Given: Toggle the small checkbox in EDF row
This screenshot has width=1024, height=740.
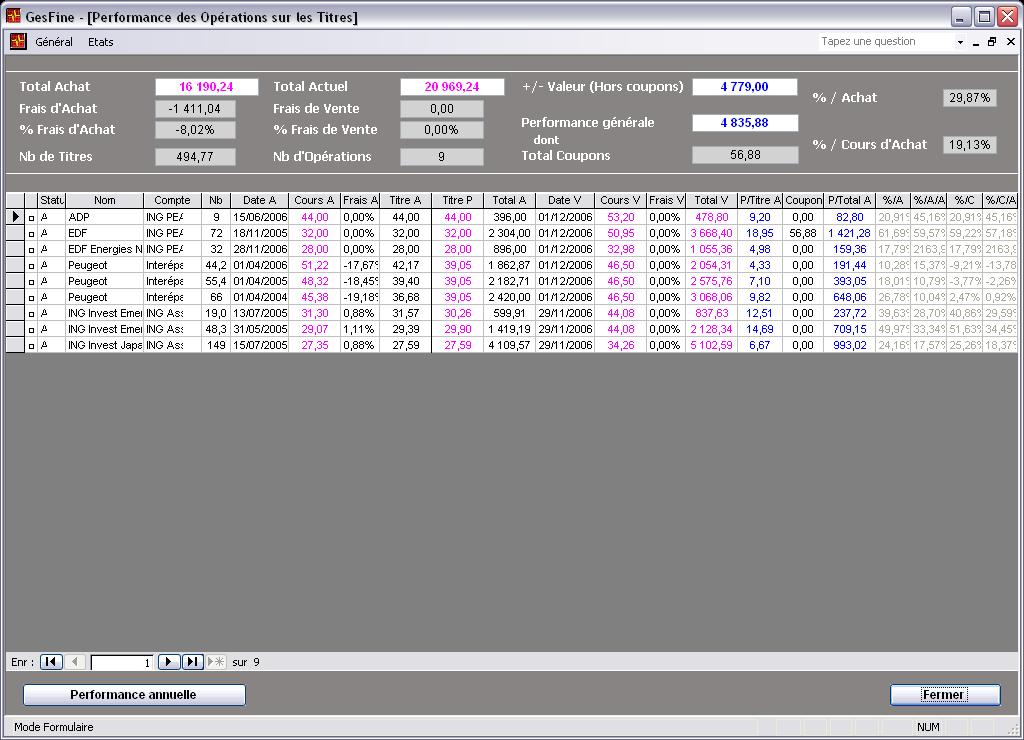Looking at the screenshot, I should 31,234.
